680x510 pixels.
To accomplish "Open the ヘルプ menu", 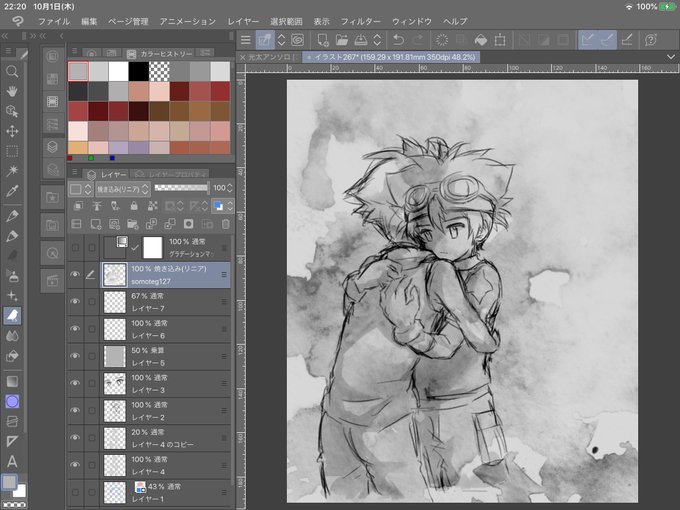I will click(x=455, y=21).
